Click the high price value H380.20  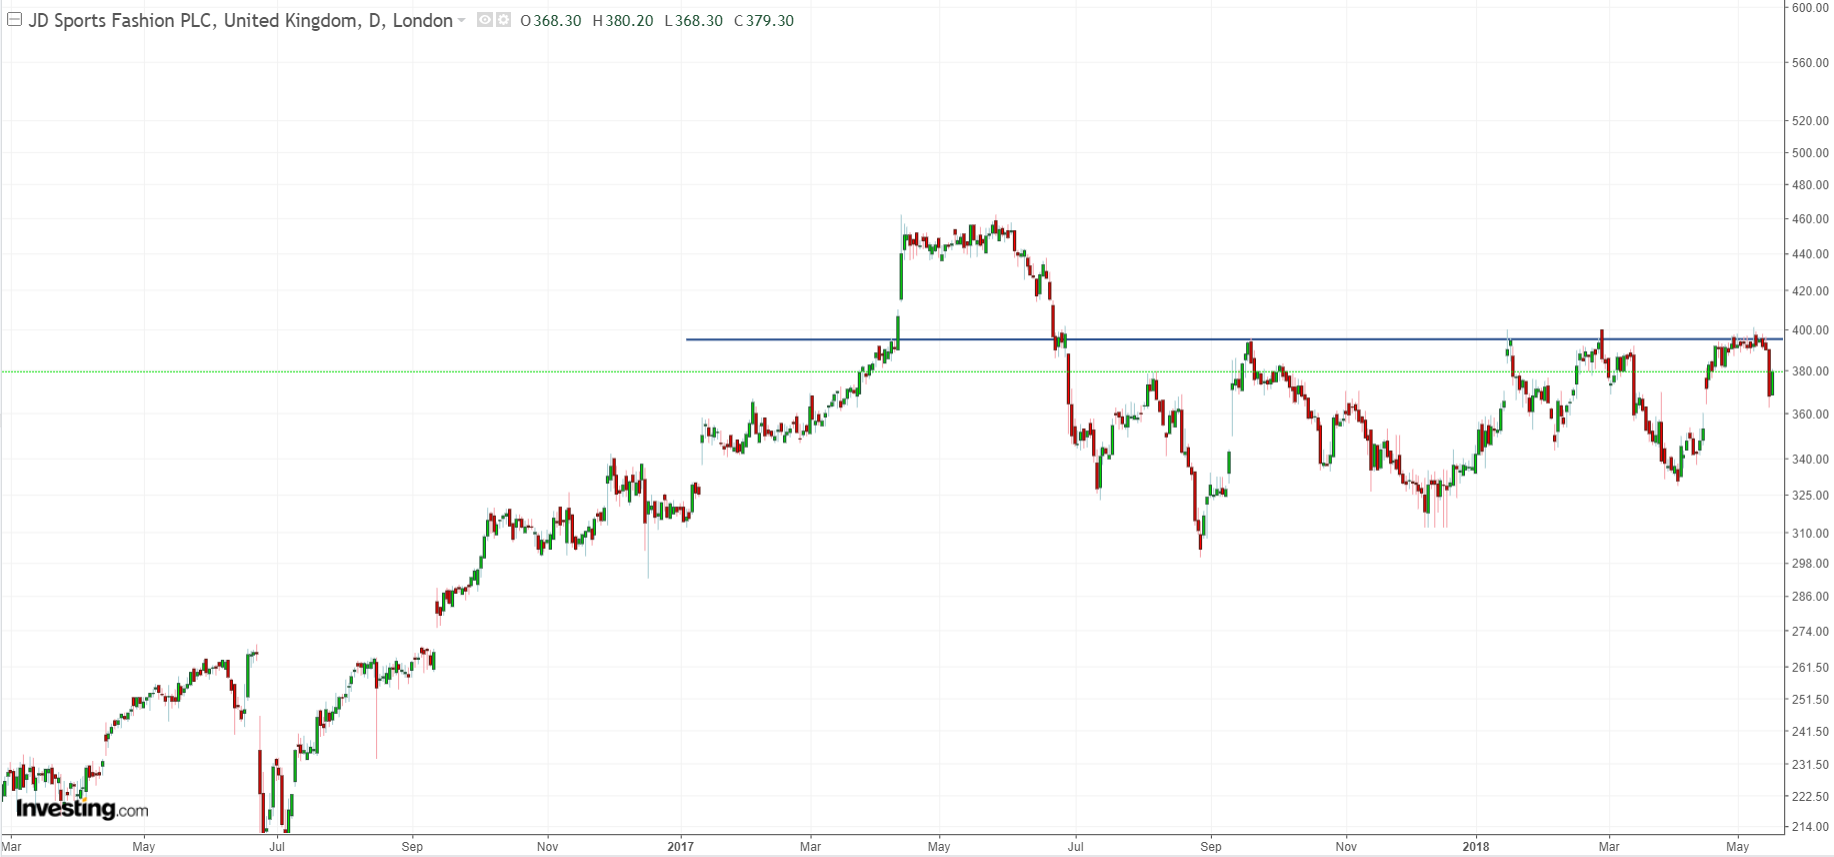[x=623, y=21]
